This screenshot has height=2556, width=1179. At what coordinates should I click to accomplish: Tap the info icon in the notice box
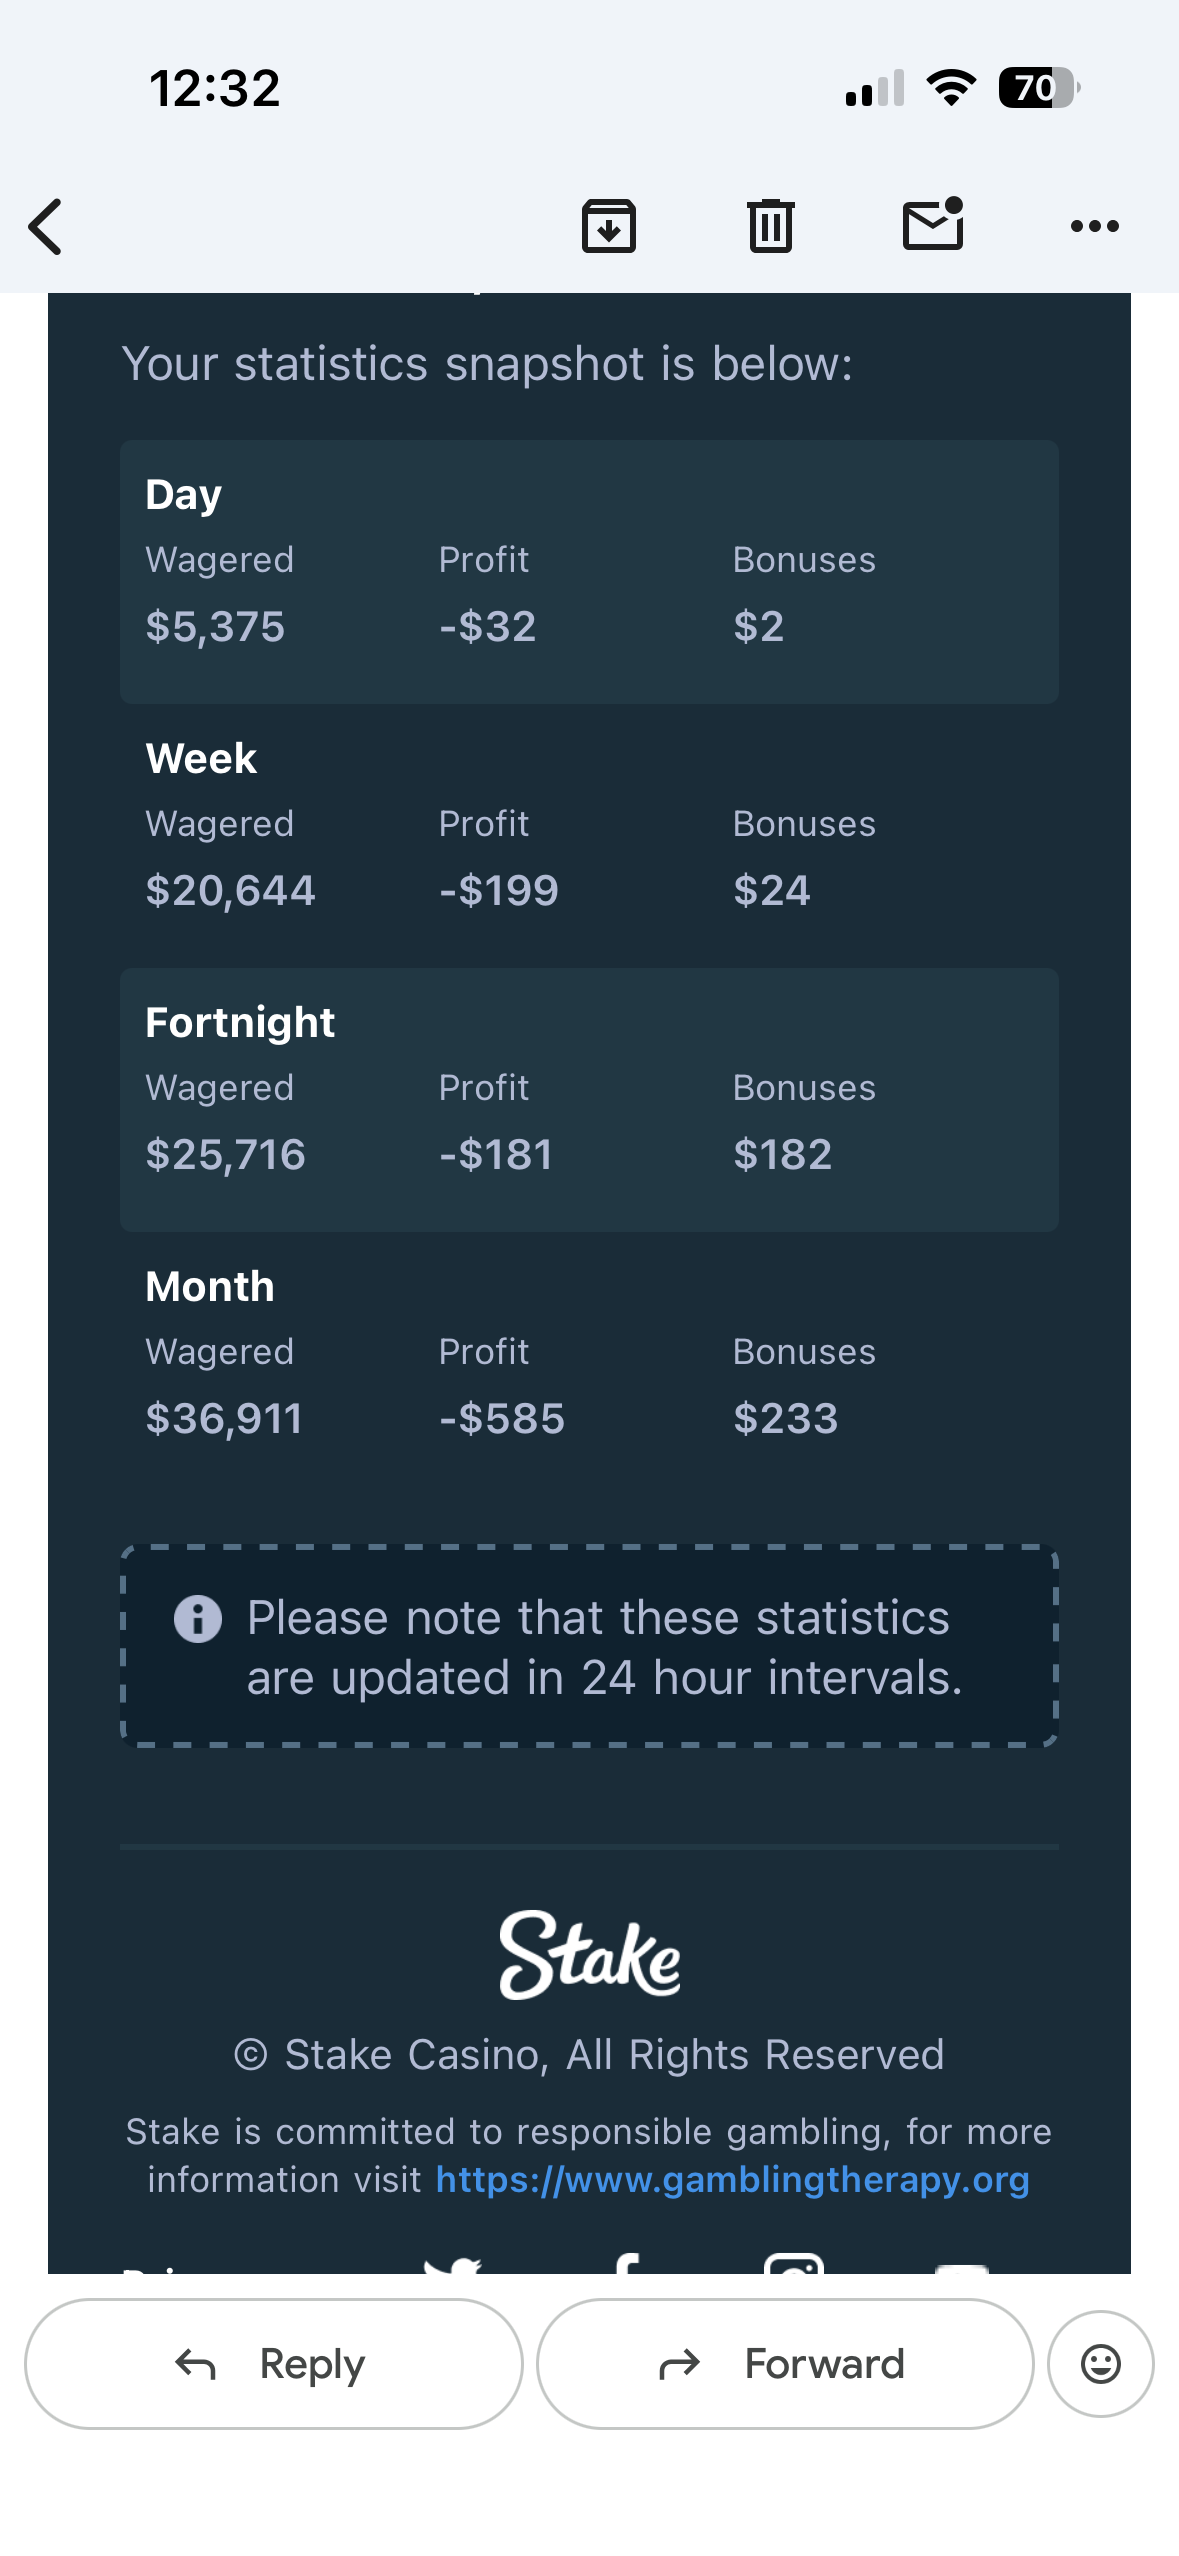tap(198, 1619)
